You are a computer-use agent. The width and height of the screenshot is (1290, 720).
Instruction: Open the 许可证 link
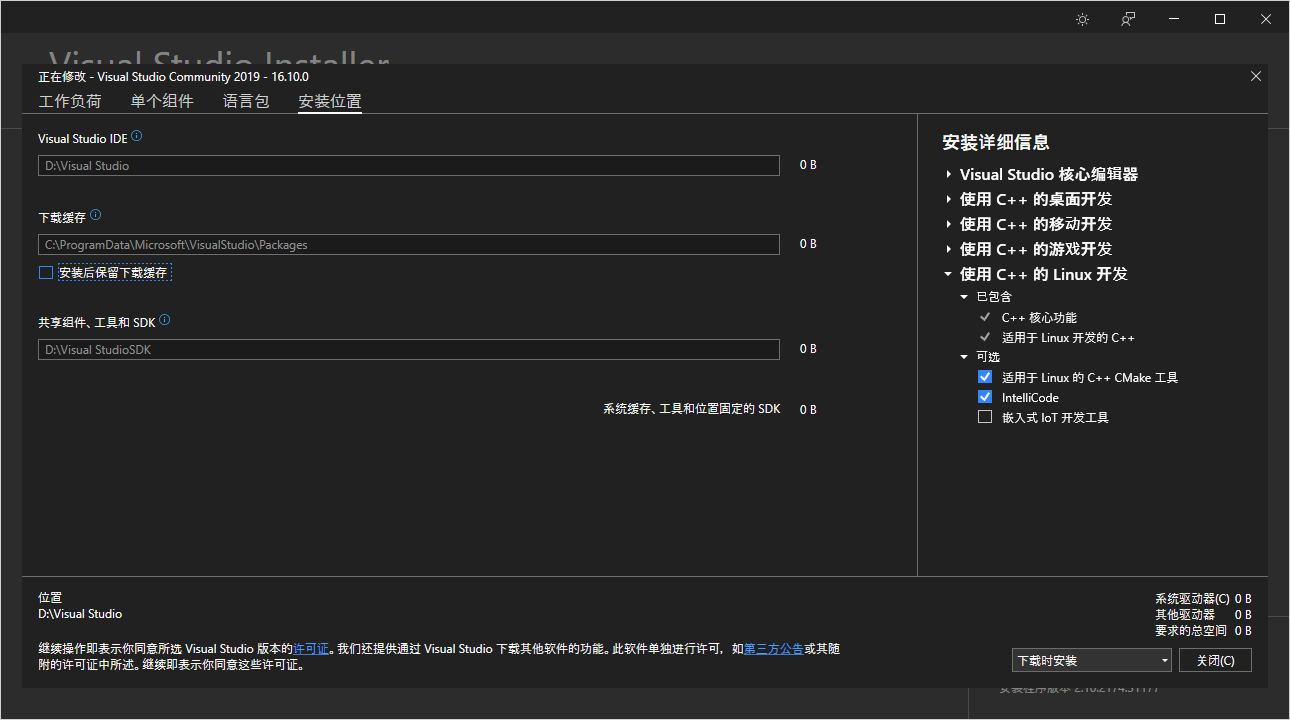[x=310, y=649]
